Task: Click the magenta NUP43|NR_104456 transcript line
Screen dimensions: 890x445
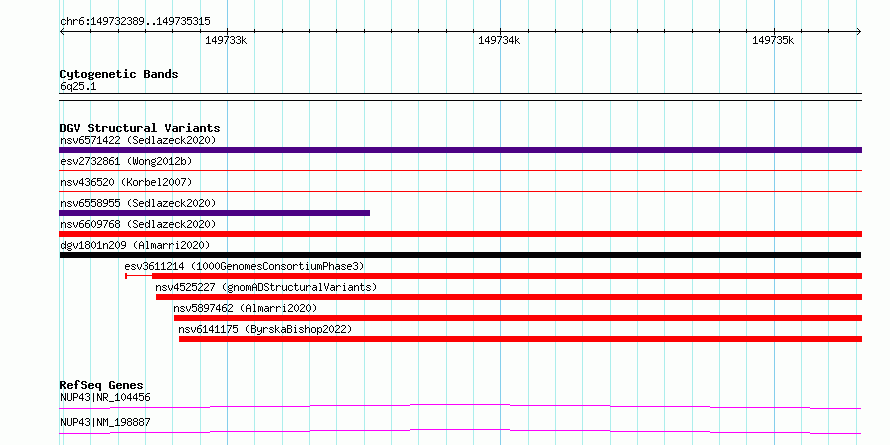Action: point(460,406)
